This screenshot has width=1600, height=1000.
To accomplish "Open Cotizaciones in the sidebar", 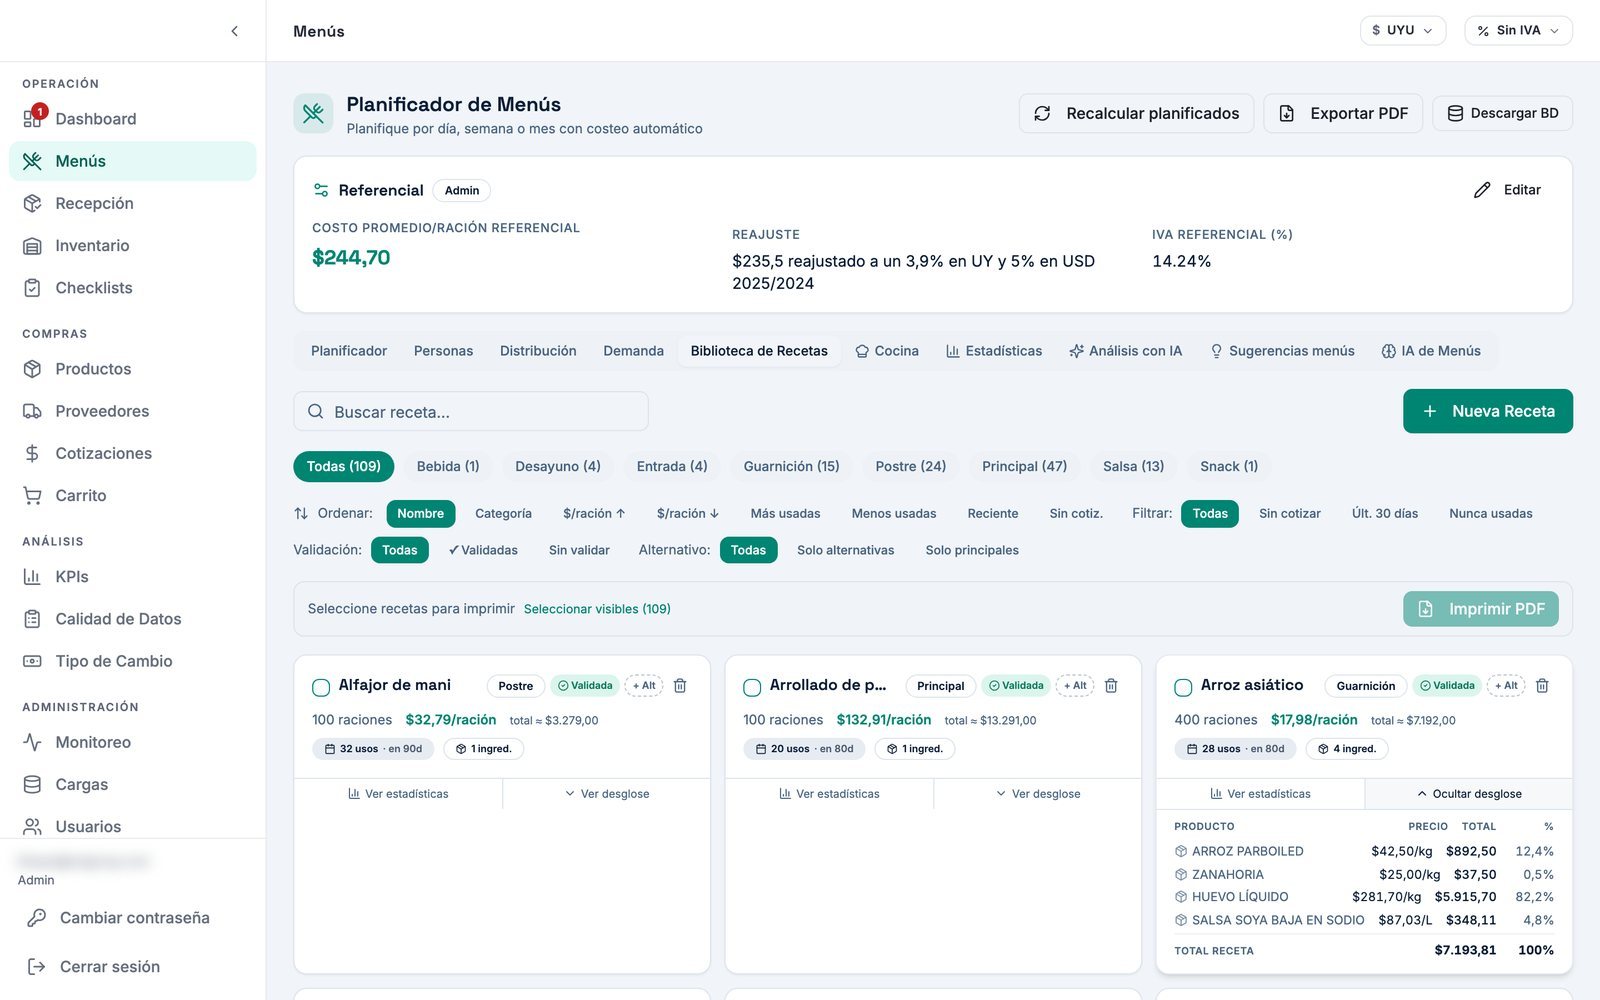I will [132, 453].
